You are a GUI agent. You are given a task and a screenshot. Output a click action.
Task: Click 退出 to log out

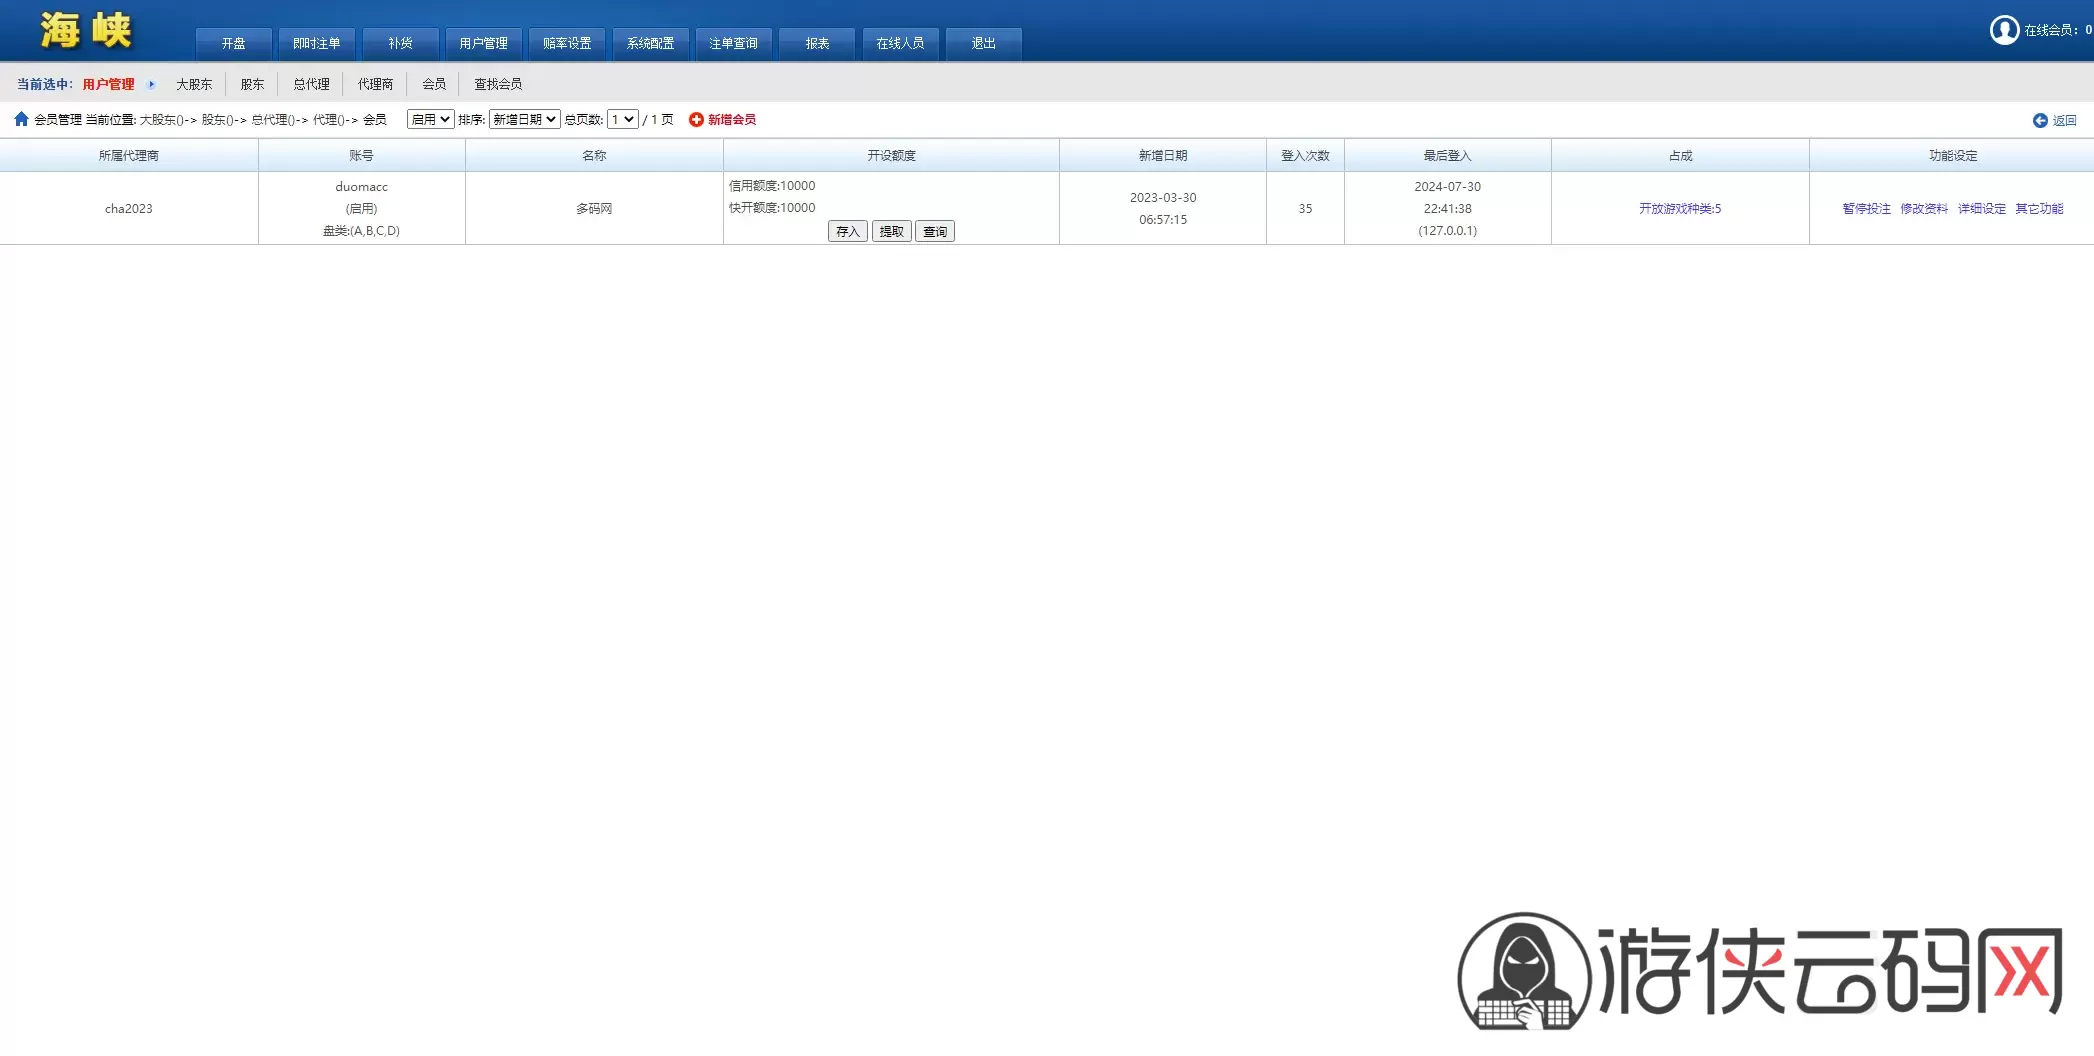point(984,44)
